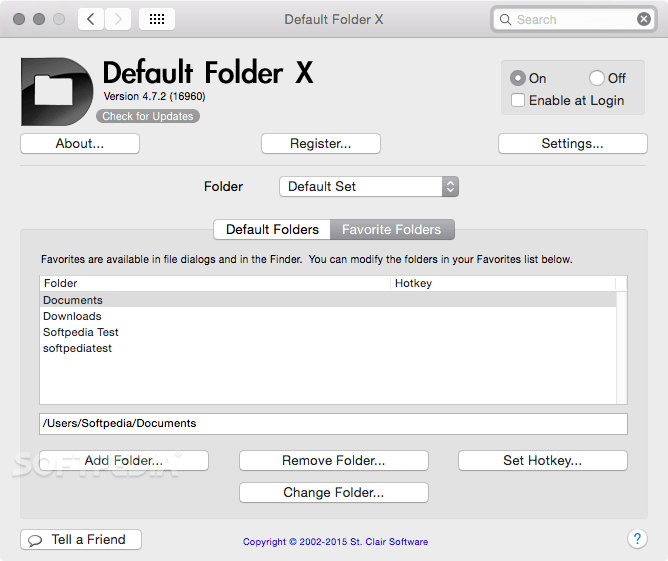The width and height of the screenshot is (668, 561).
Task: Click the Register button
Action: [321, 144]
